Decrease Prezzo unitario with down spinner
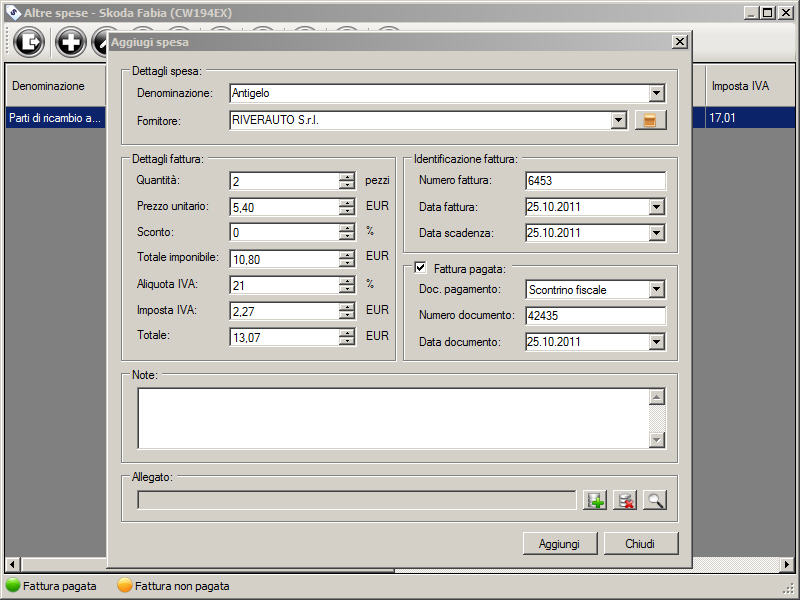800x600 pixels. 347,211
